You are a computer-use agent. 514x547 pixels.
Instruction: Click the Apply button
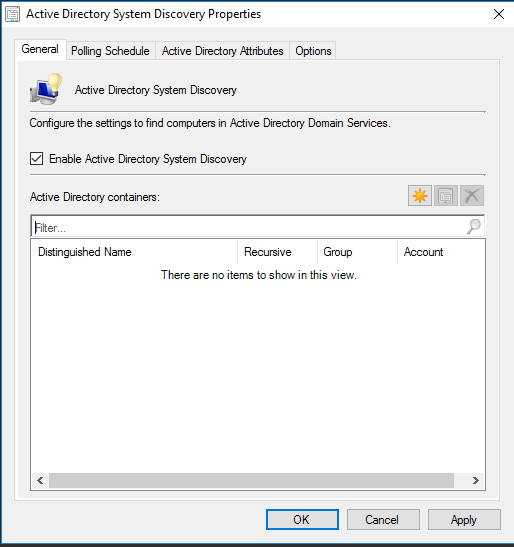[464, 519]
